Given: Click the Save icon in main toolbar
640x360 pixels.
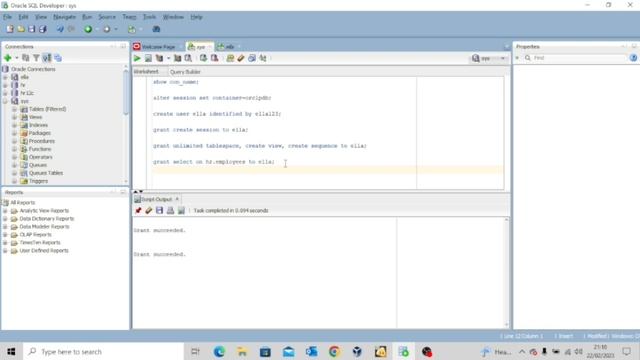Looking at the screenshot, I should point(31,29).
